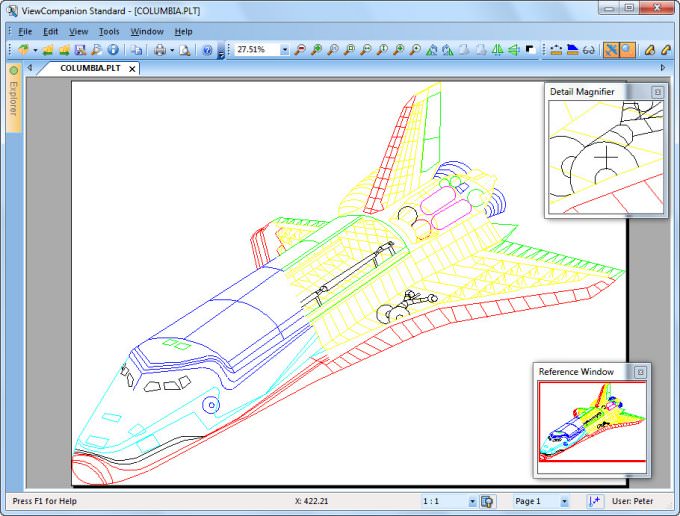Click the zoom window magnifier icon
Screen dimensions: 680x516
coord(333,50)
